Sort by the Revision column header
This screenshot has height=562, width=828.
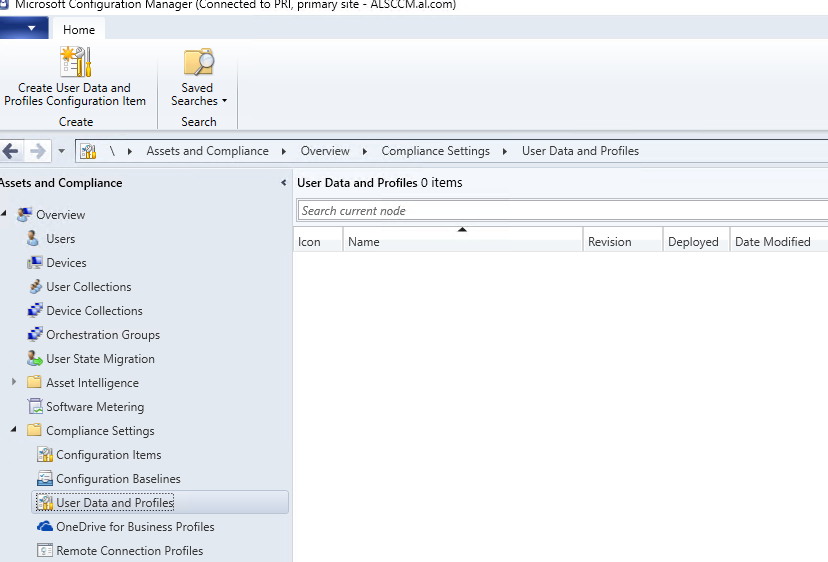[x=623, y=241]
